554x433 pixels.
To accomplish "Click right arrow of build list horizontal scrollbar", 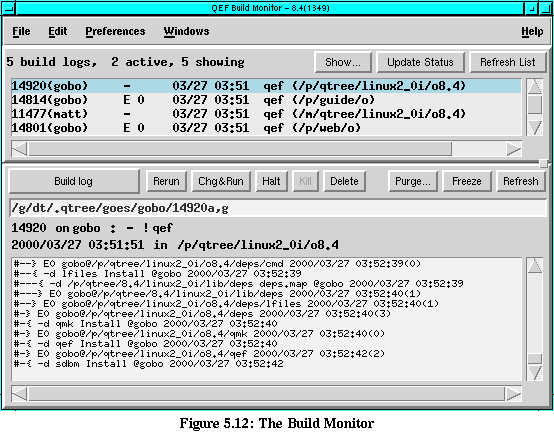I will click(x=514, y=149).
